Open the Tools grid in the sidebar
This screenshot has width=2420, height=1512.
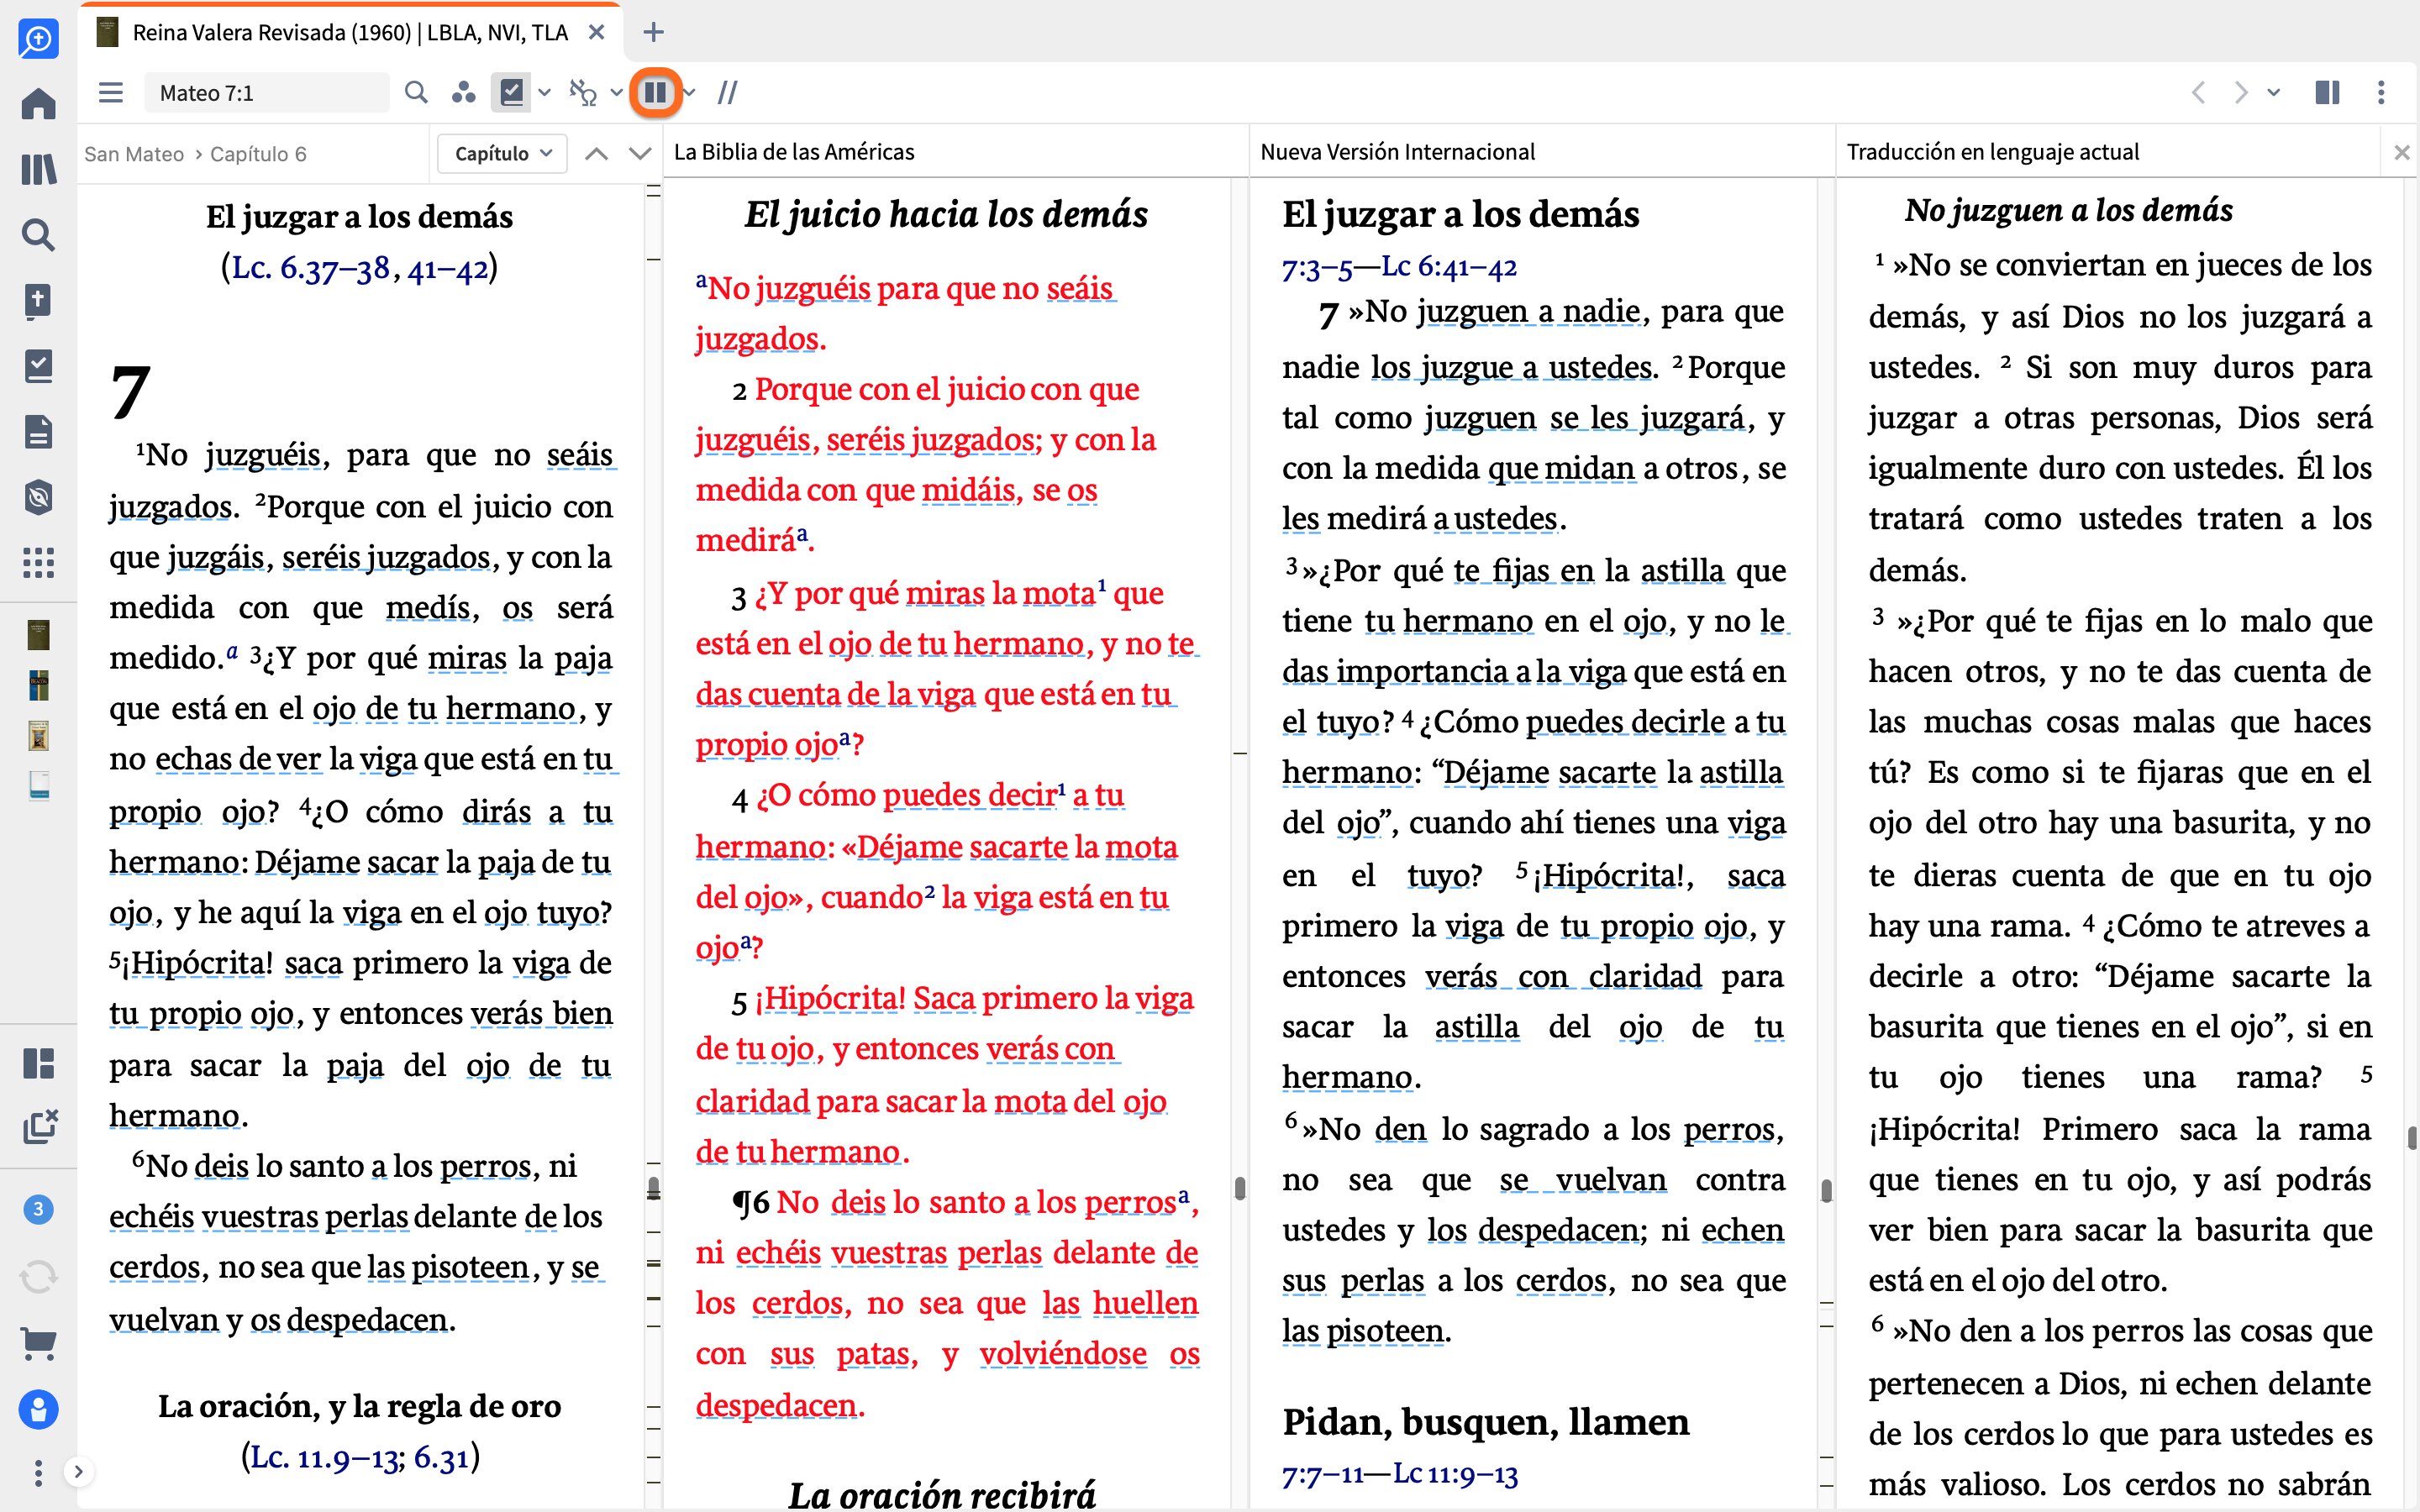pyautogui.click(x=38, y=563)
